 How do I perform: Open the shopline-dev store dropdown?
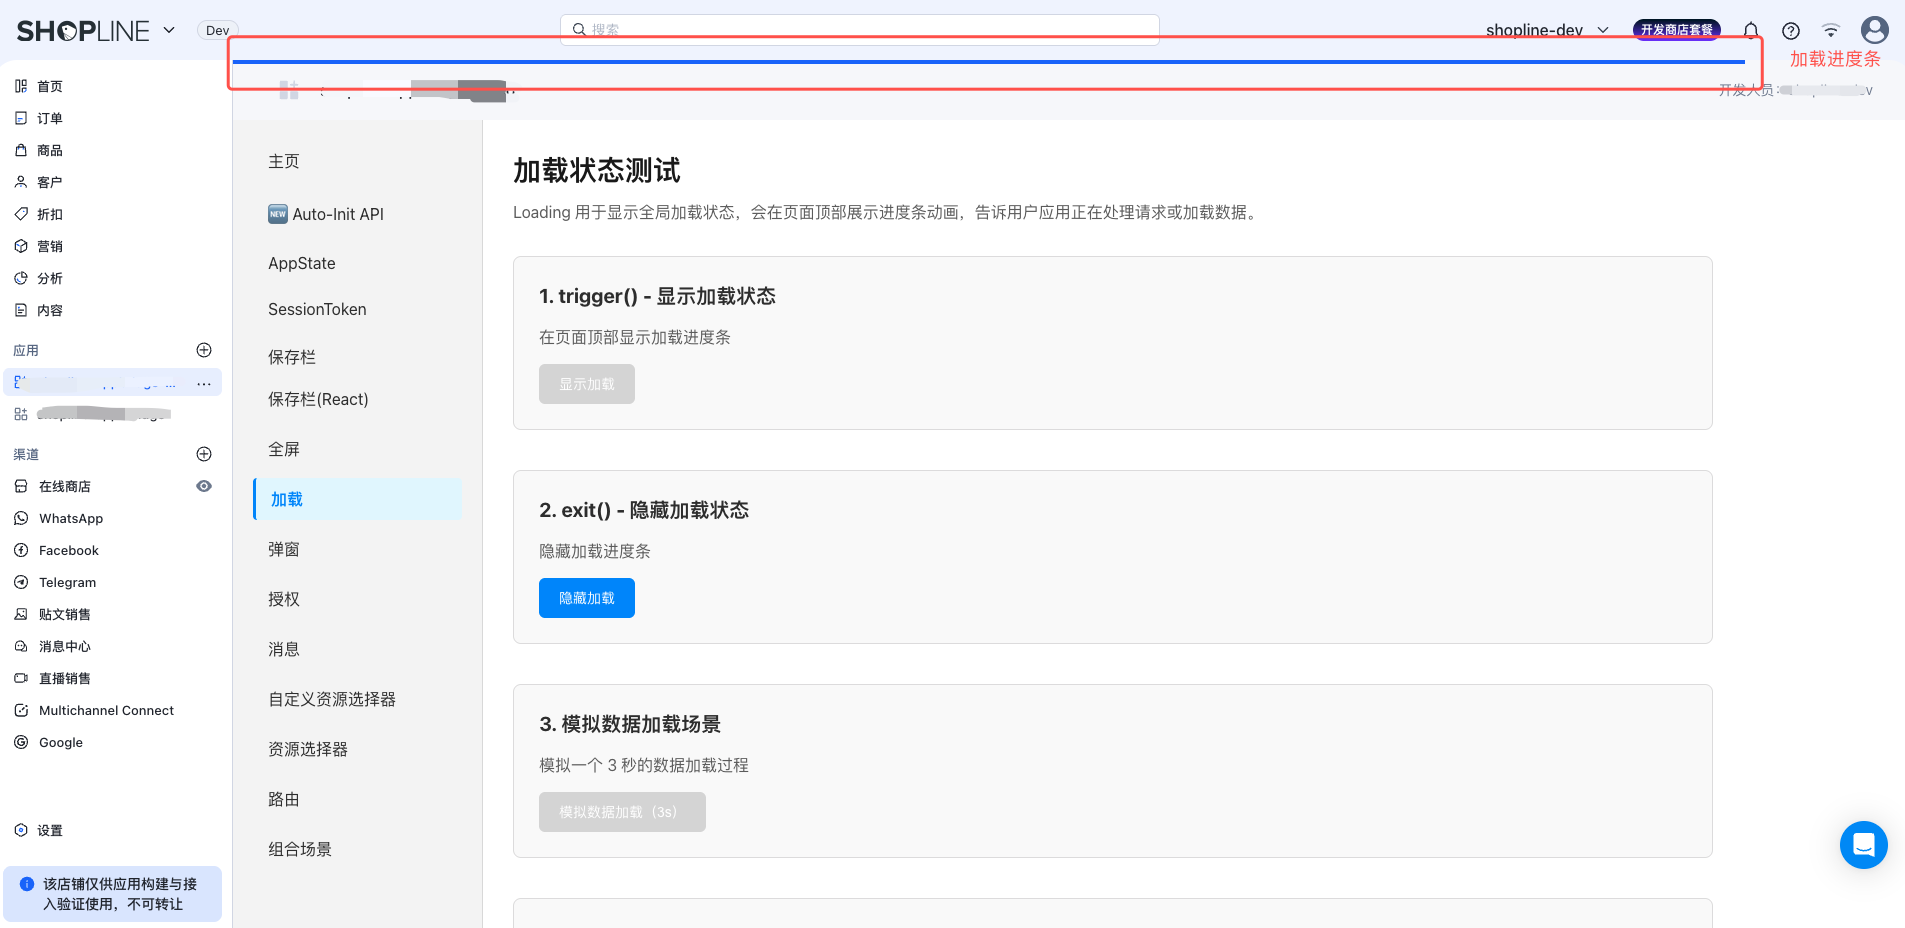[1546, 30]
